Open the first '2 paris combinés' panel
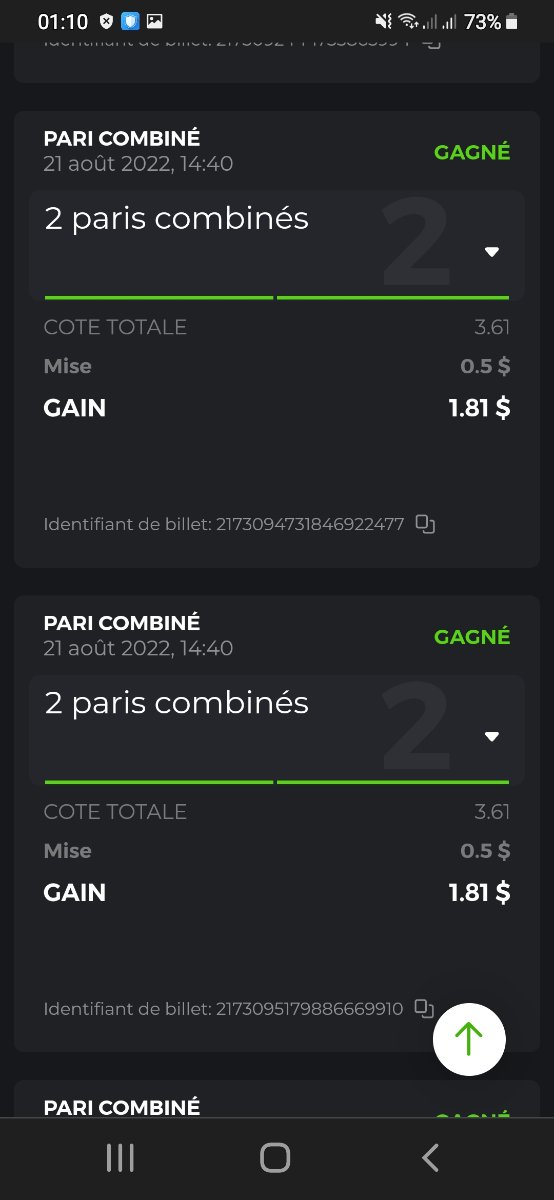The height and width of the screenshot is (1200, 554). pos(277,245)
